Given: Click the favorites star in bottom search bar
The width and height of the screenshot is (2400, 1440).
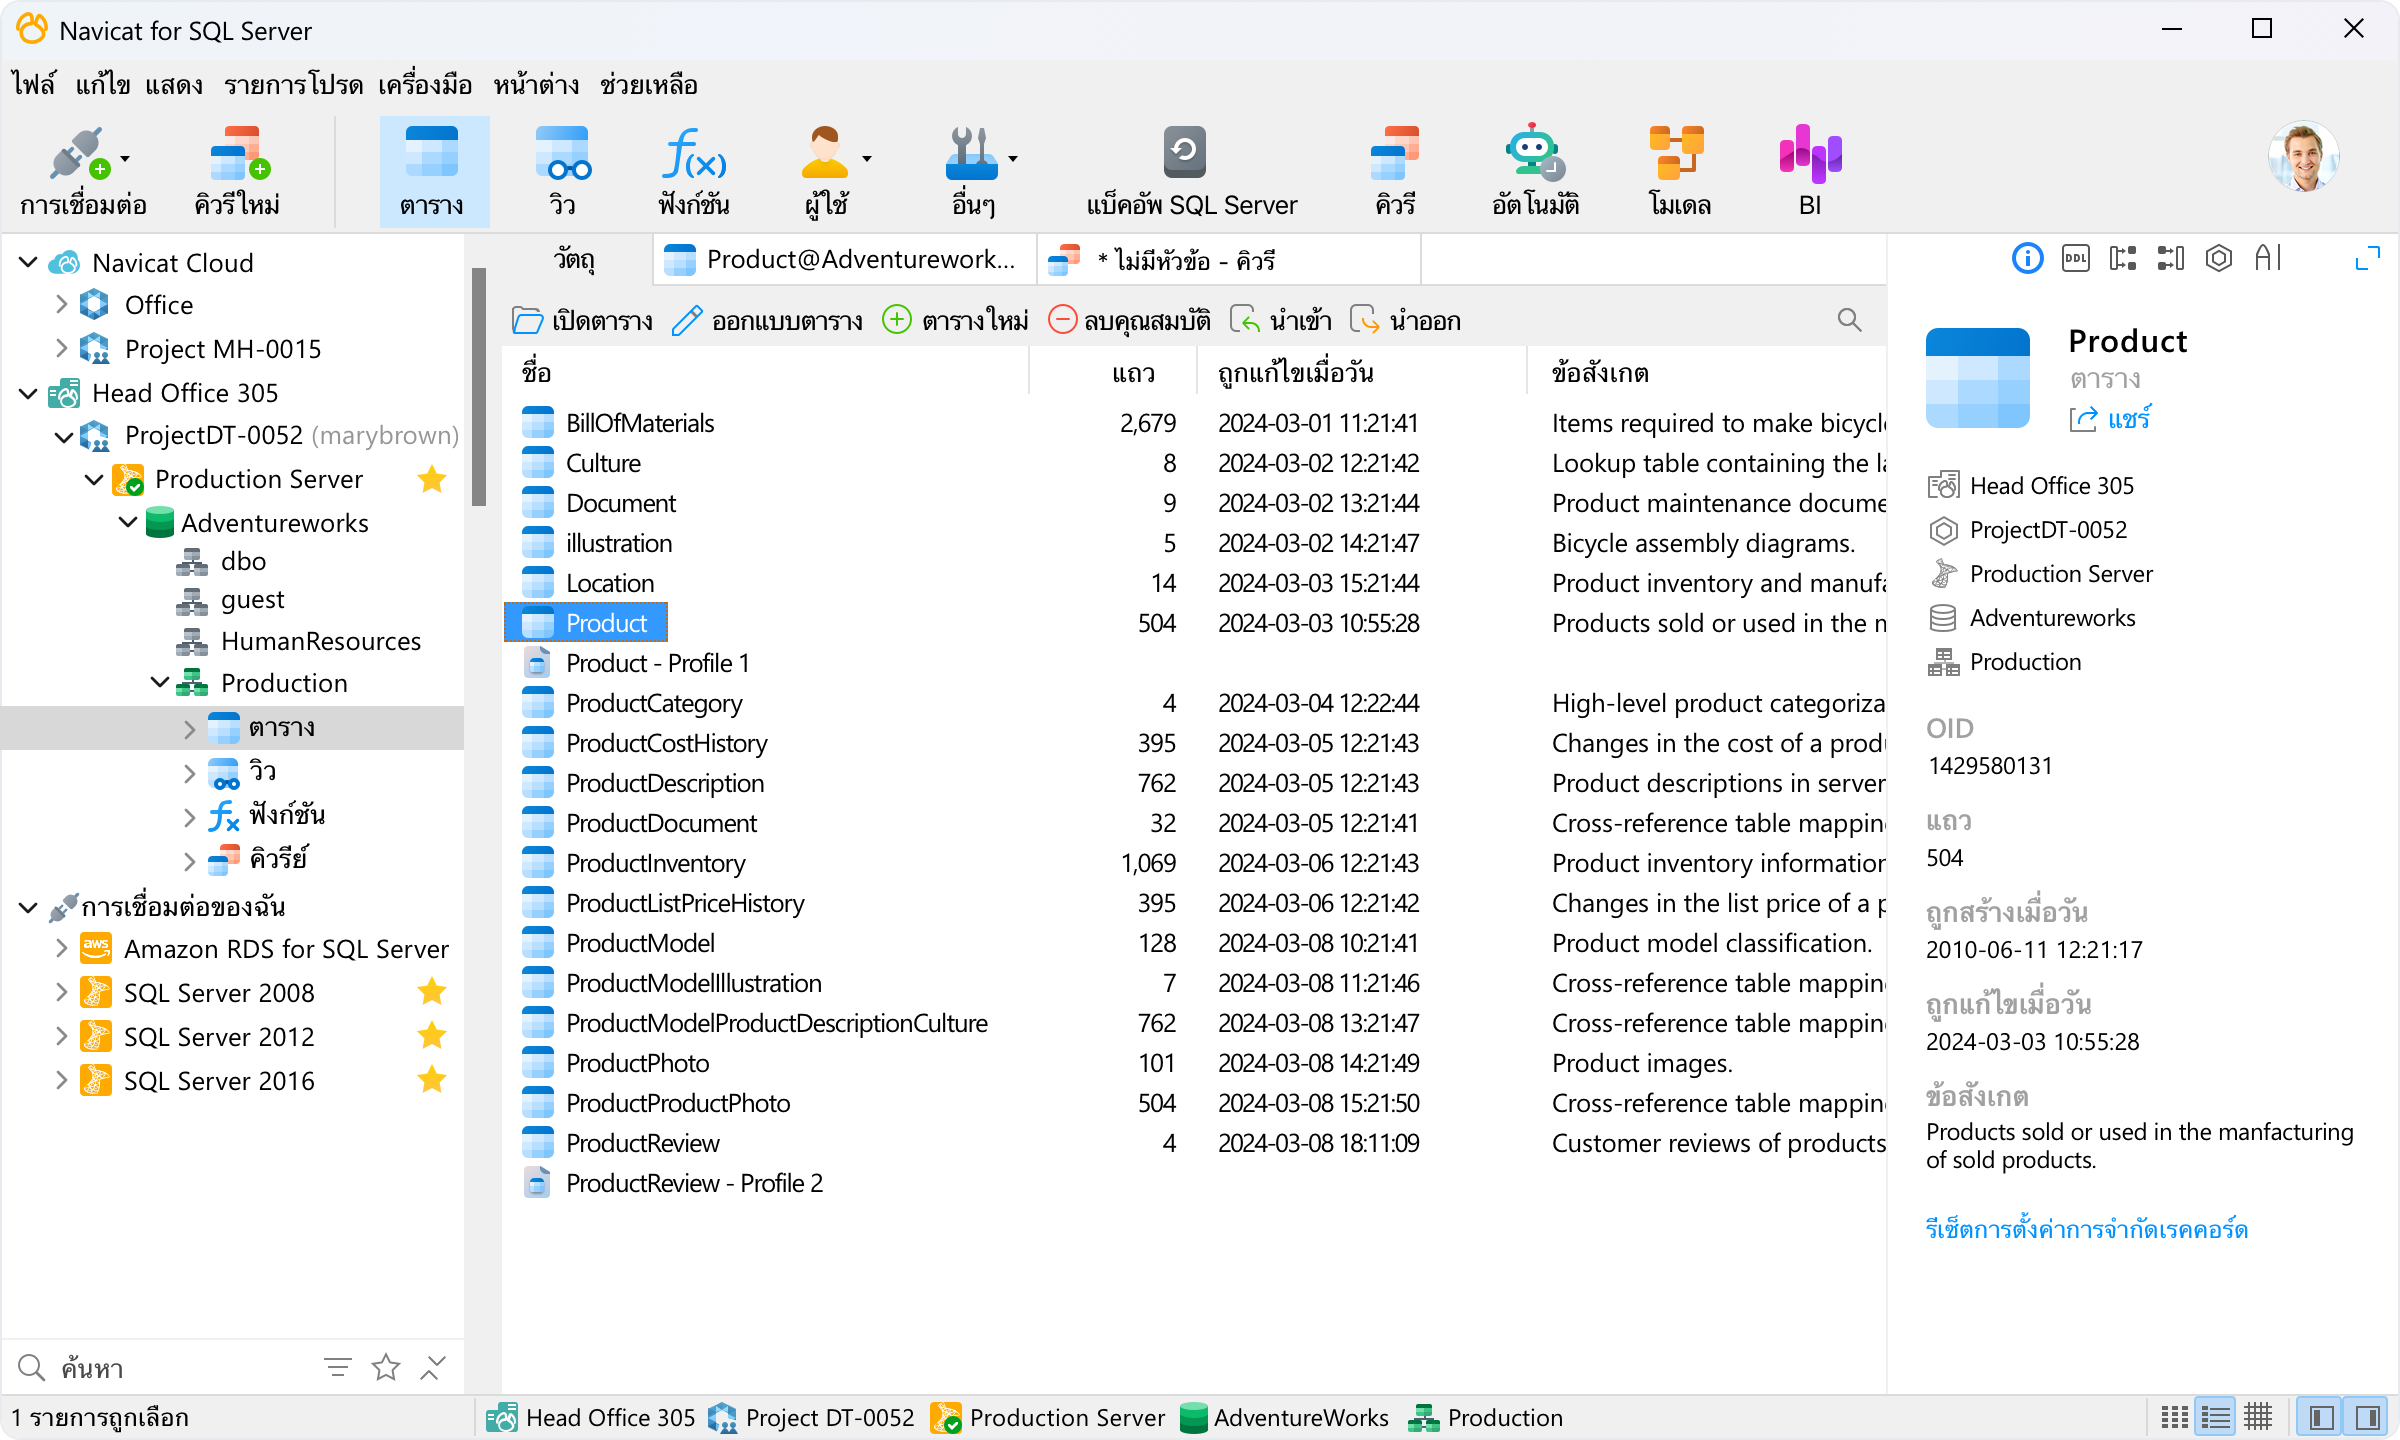Looking at the screenshot, I should (x=386, y=1367).
